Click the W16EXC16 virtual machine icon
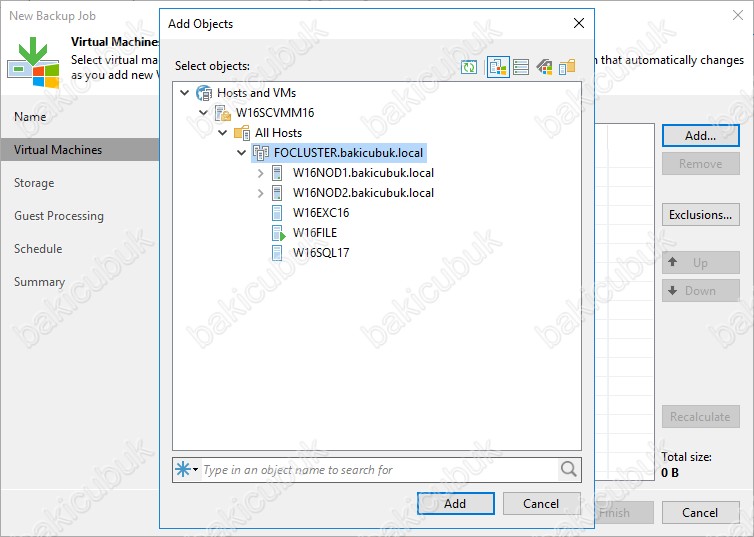Screen dimensions: 754x537 coord(277,213)
